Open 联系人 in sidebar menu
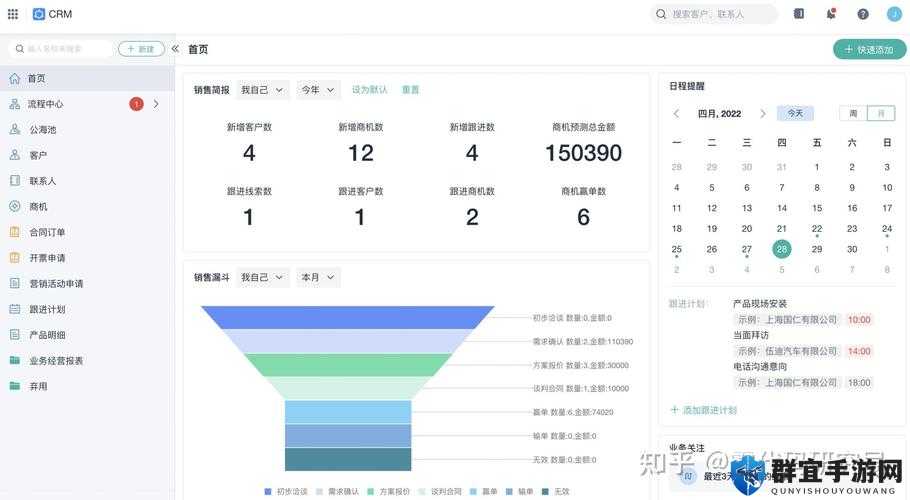 coord(87,180)
